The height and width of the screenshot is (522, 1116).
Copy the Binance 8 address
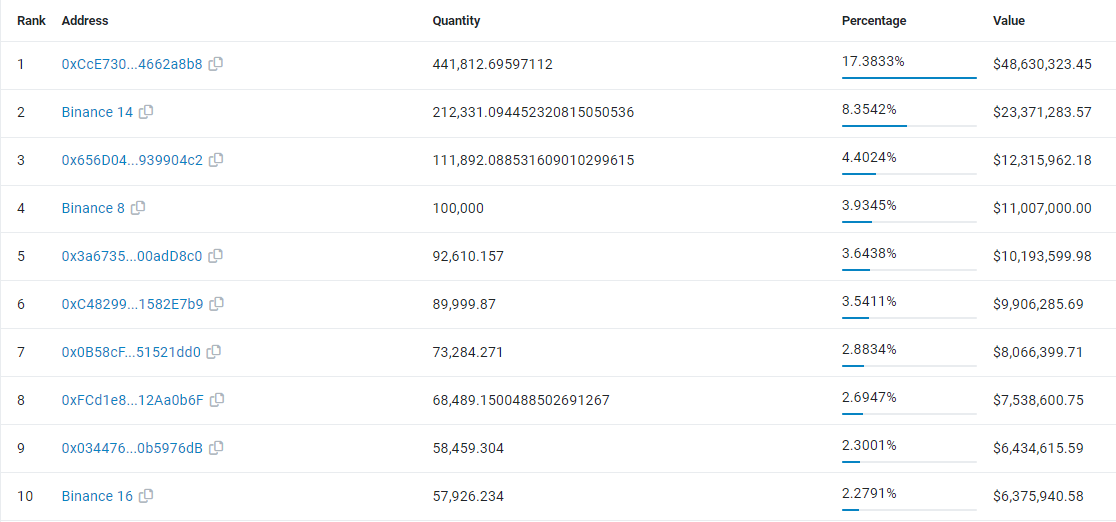(138, 208)
